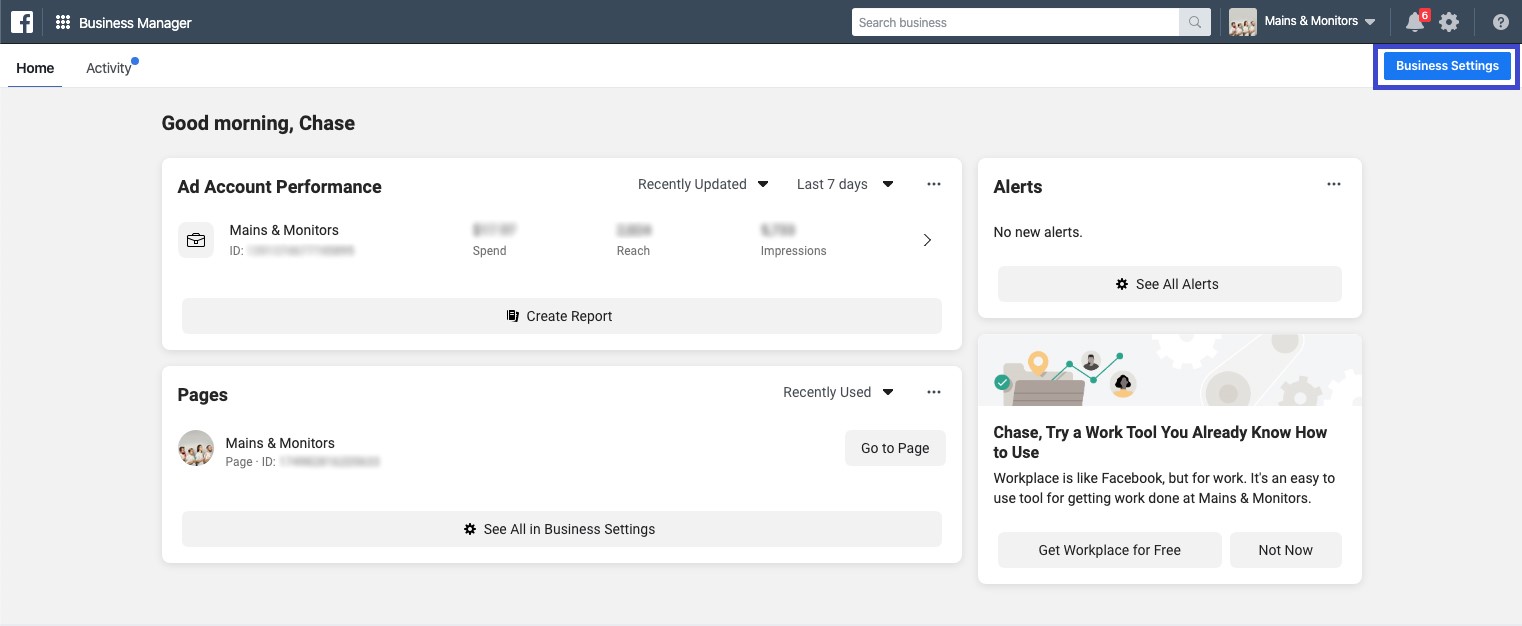Dismiss Workplace promo with Not Now

[x=1286, y=550]
